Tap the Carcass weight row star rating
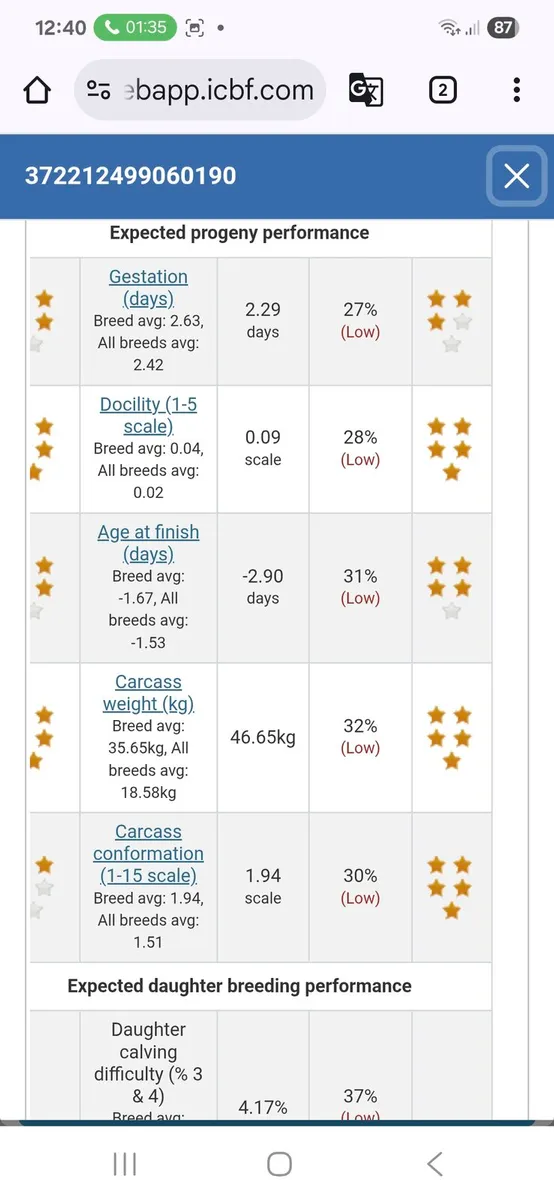The image size is (554, 1200). click(451, 738)
